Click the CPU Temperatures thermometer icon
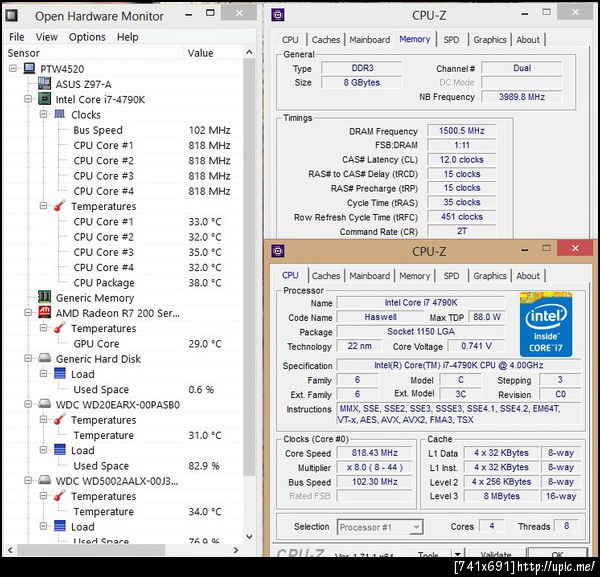The height and width of the screenshot is (577, 600). coord(60,206)
